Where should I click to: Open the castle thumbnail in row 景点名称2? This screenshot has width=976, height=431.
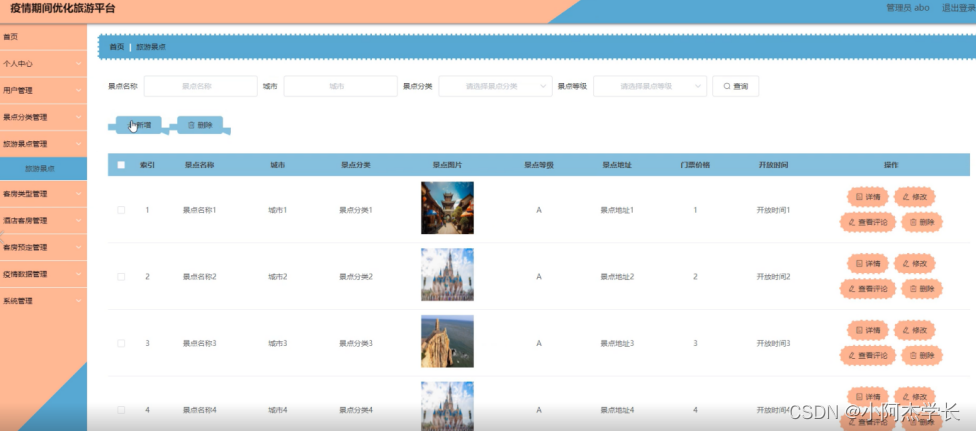447,275
